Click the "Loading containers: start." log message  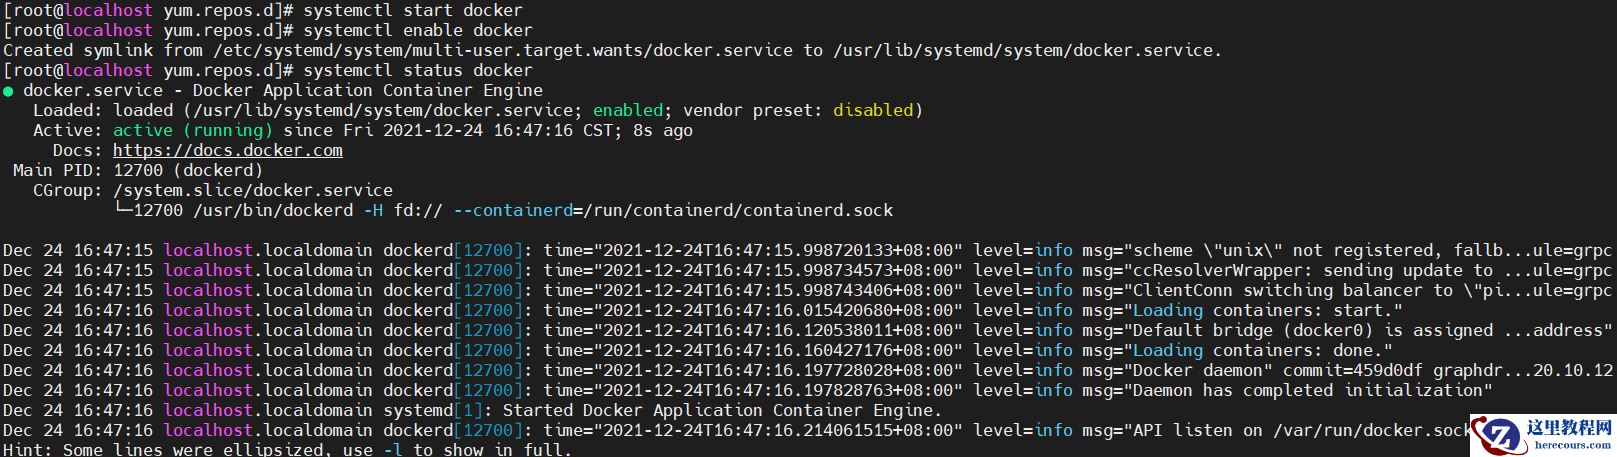click(x=1267, y=310)
